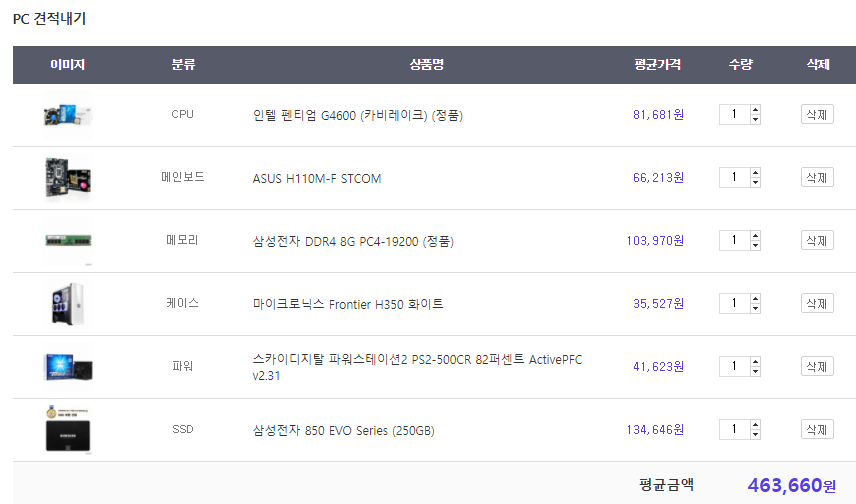Increase CPU quantity with up arrow
The image size is (856, 504).
click(755, 110)
